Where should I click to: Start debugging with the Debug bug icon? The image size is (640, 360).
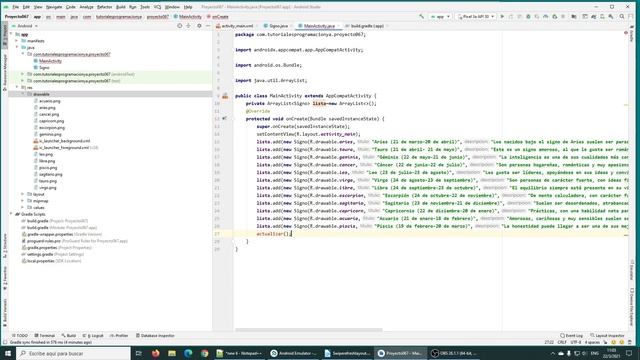[x=528, y=17]
